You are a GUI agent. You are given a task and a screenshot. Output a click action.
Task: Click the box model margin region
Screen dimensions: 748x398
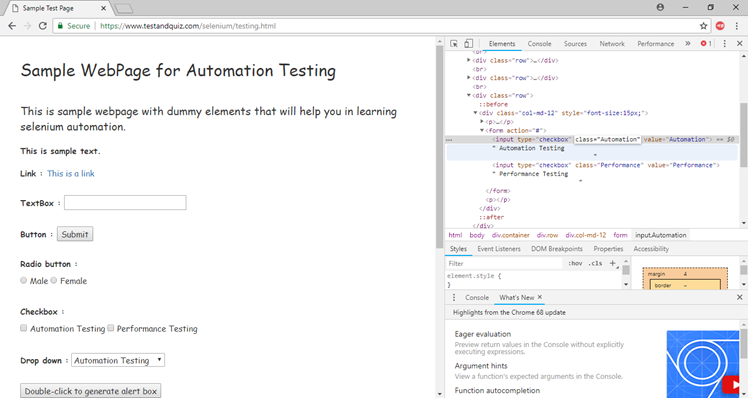tap(685, 274)
